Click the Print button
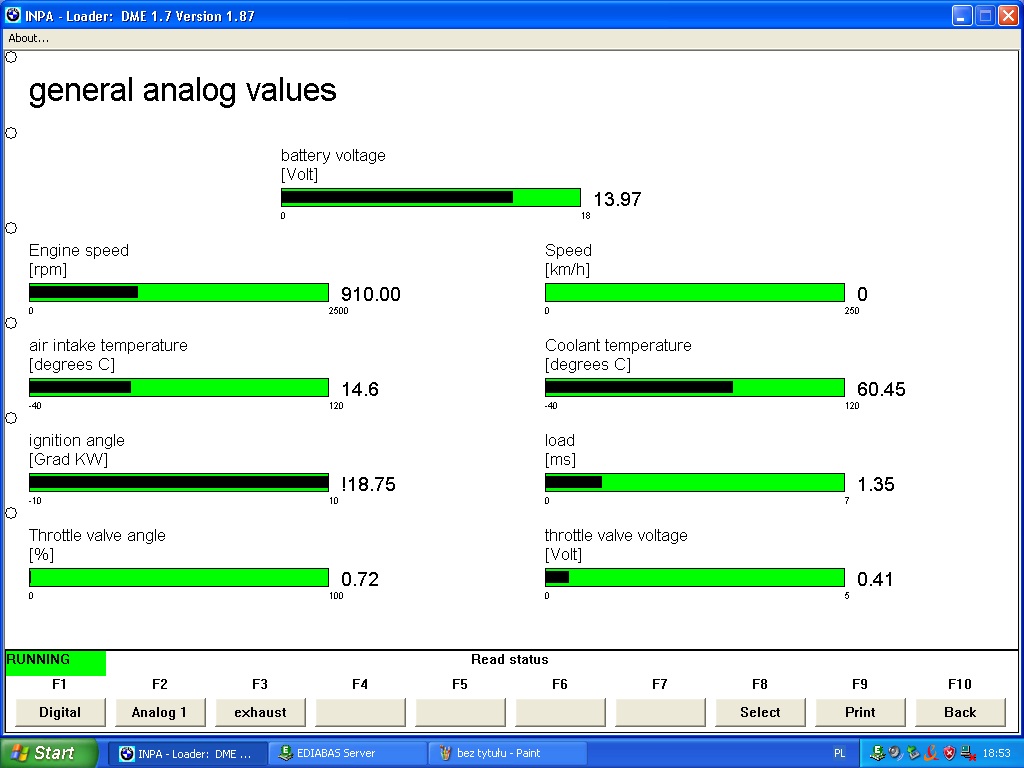Image resolution: width=1024 pixels, height=768 pixels. tap(860, 712)
